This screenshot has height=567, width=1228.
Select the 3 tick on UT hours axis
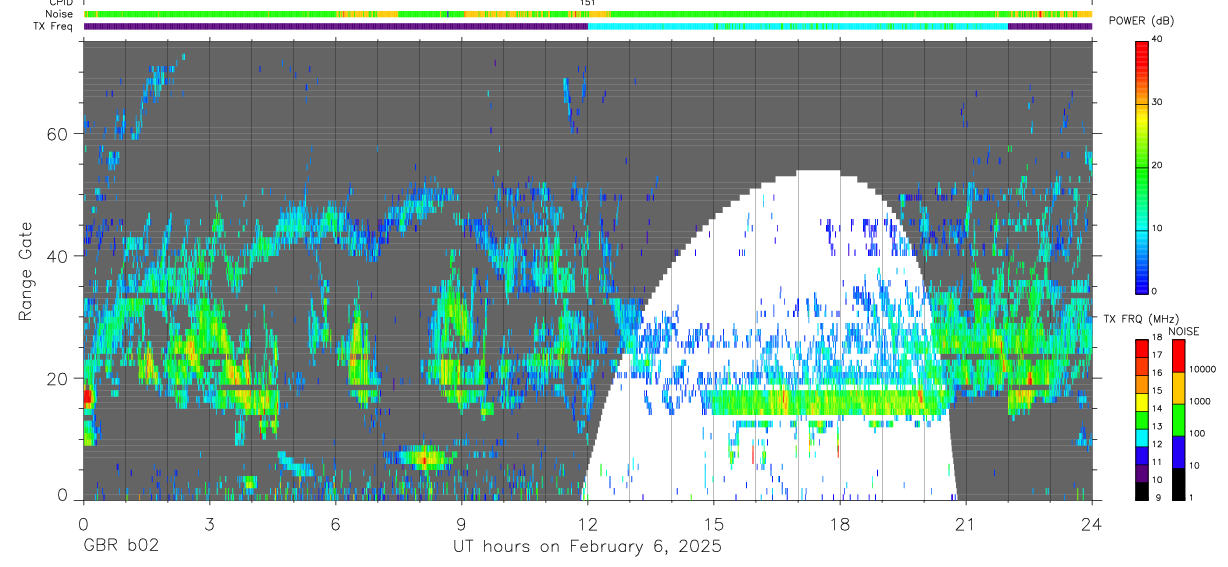click(x=209, y=522)
